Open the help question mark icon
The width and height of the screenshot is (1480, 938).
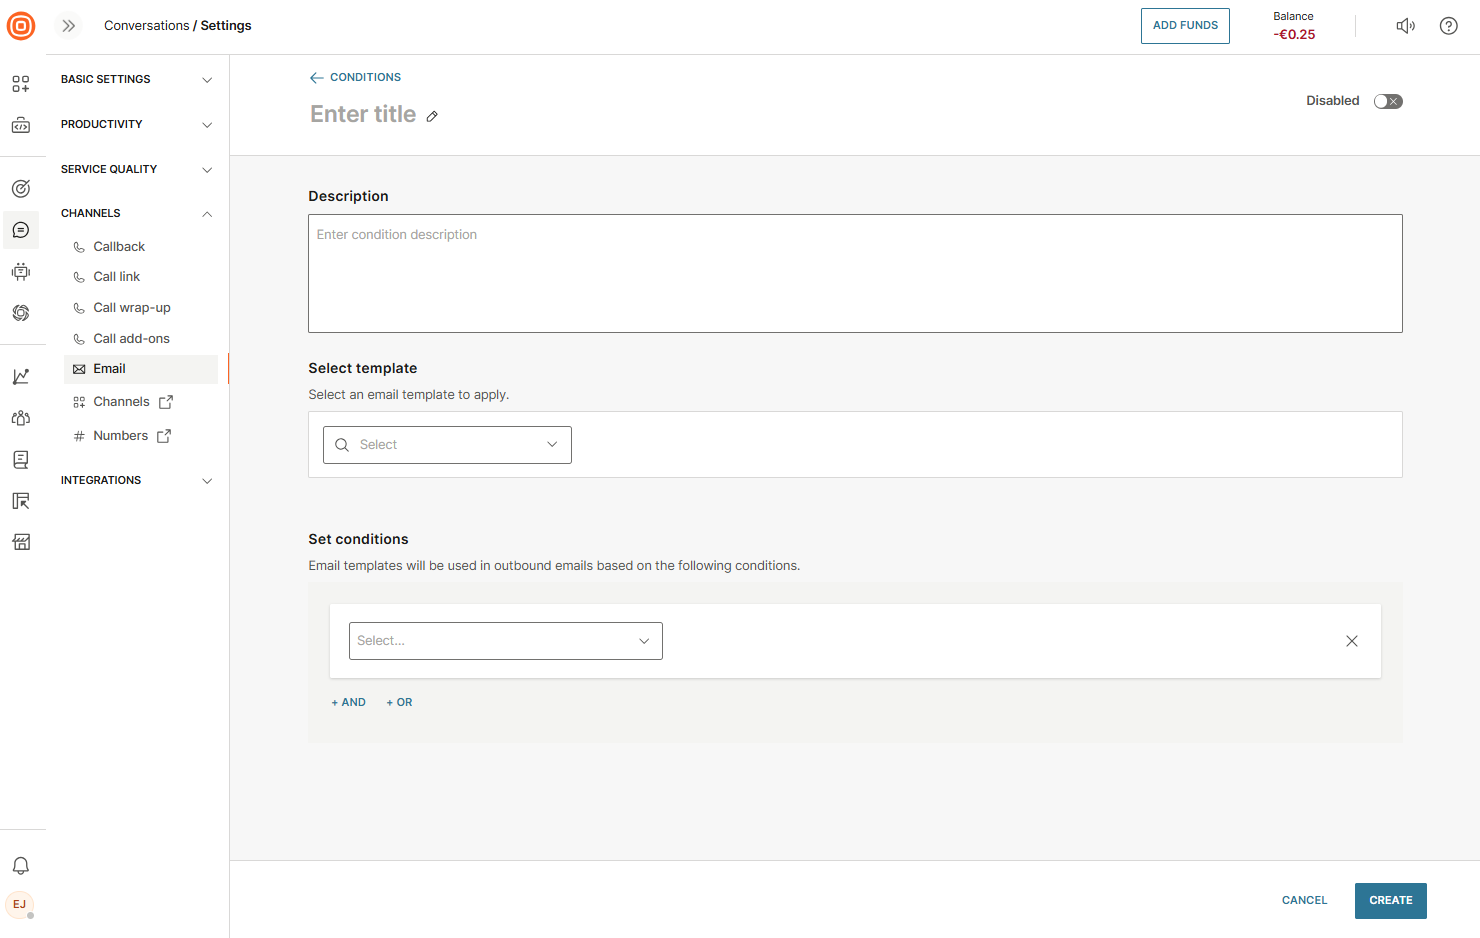click(x=1448, y=26)
